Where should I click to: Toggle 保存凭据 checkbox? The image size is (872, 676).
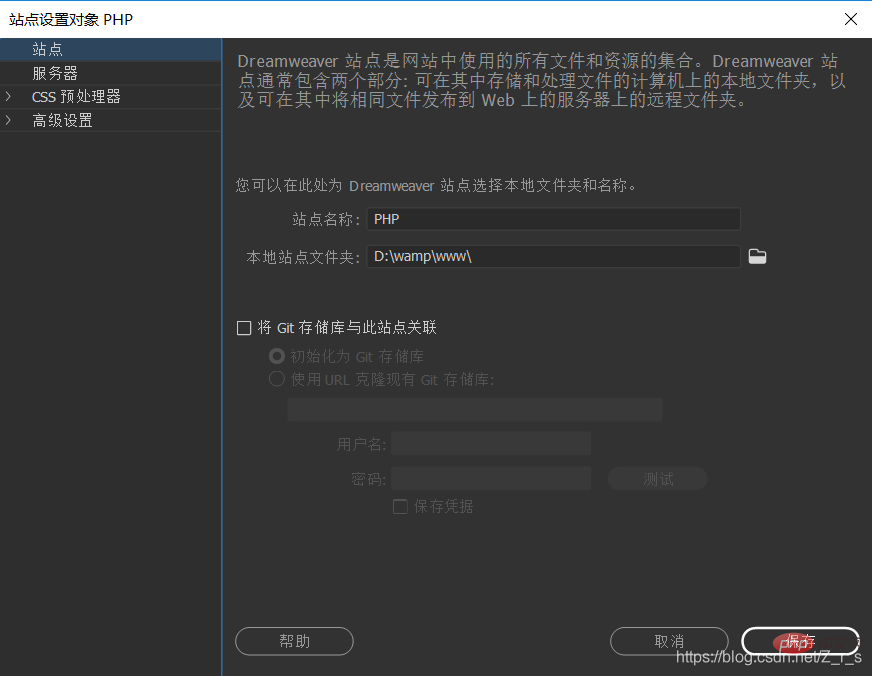tap(400, 506)
